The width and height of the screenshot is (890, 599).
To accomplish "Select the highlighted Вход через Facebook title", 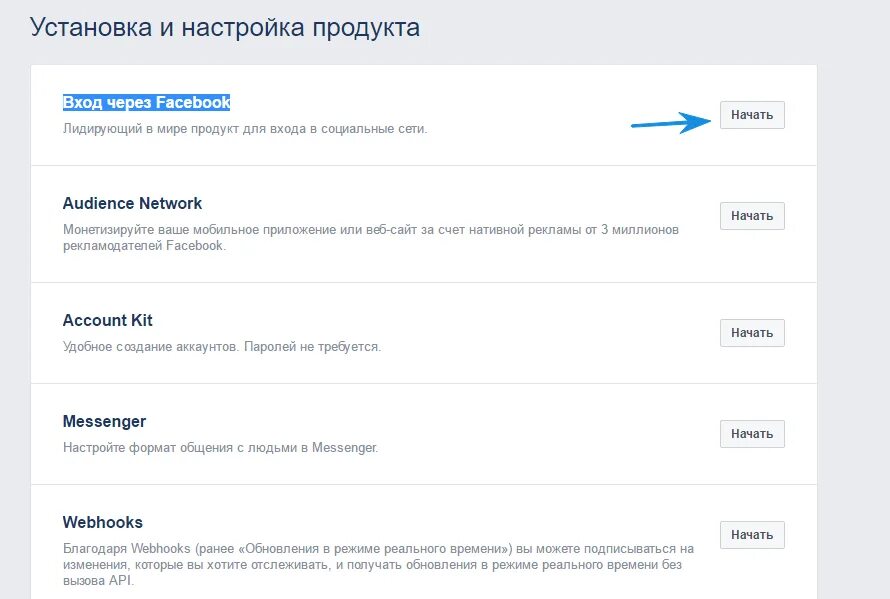I will tap(146, 102).
